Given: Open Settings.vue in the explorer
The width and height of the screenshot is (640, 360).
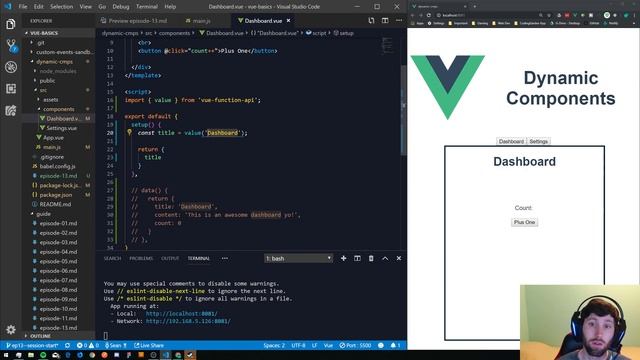Looking at the screenshot, I should coord(61,128).
